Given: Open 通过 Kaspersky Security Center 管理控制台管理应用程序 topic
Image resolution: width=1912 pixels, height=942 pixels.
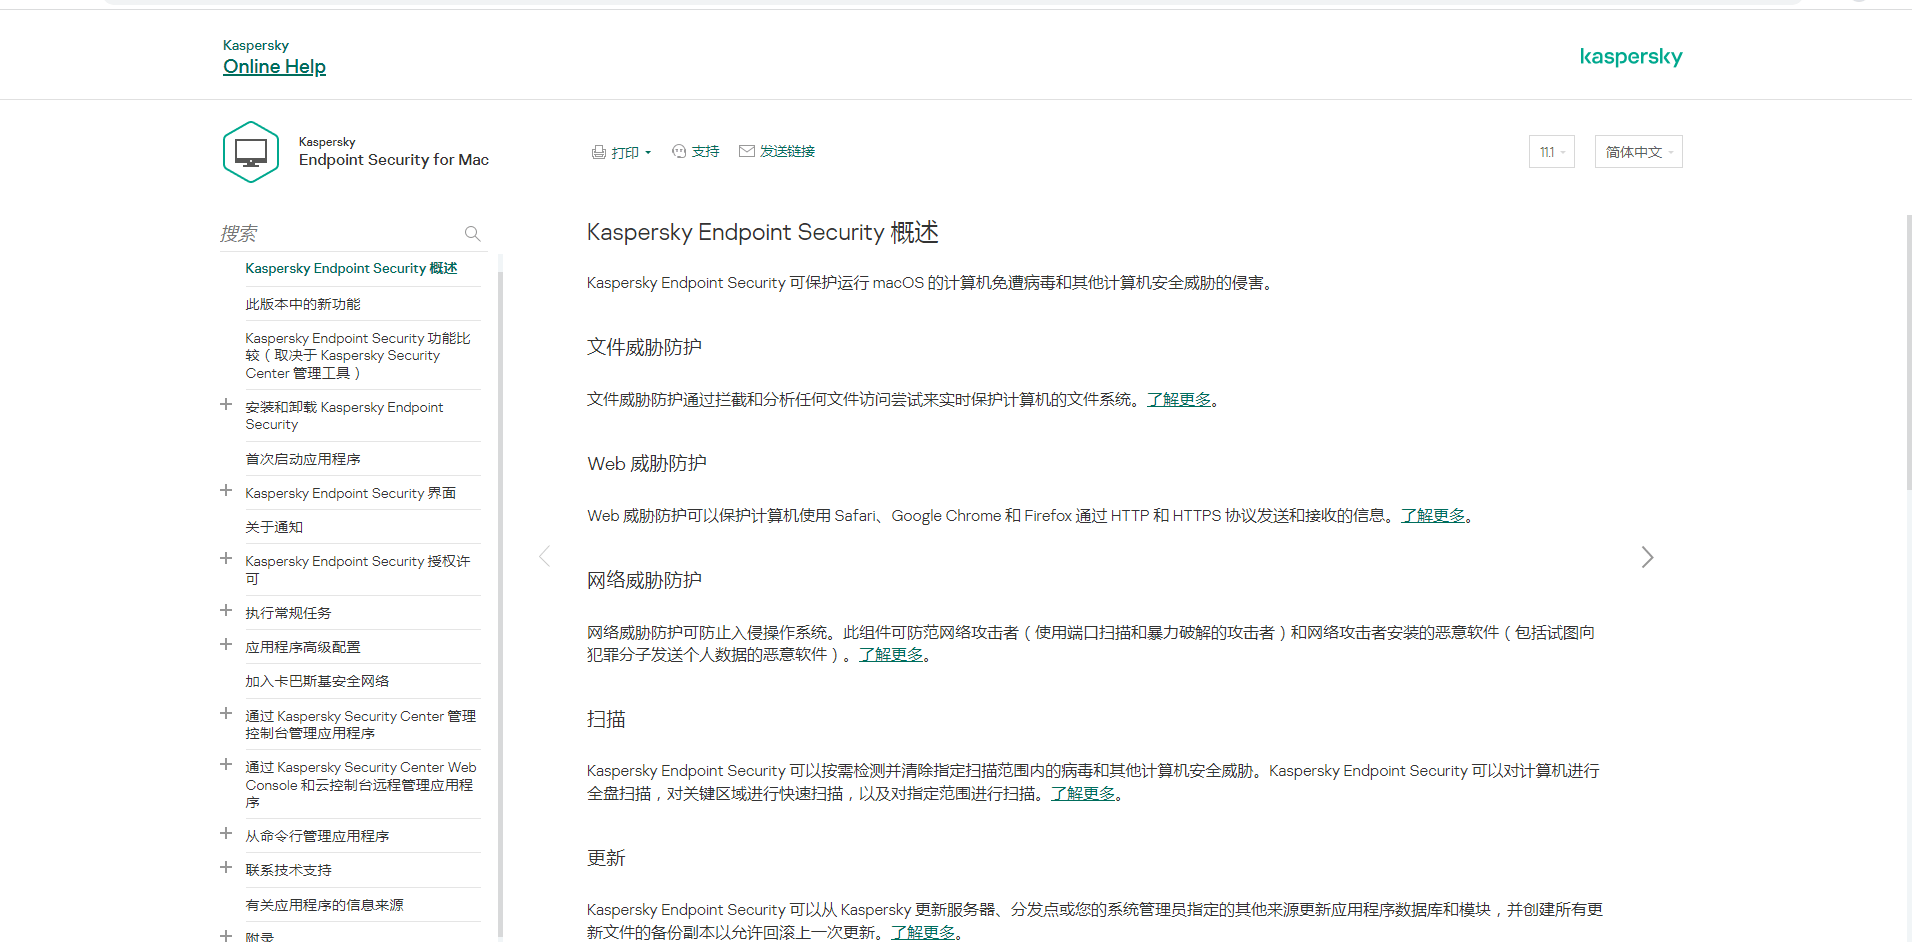Looking at the screenshot, I should click(360, 725).
